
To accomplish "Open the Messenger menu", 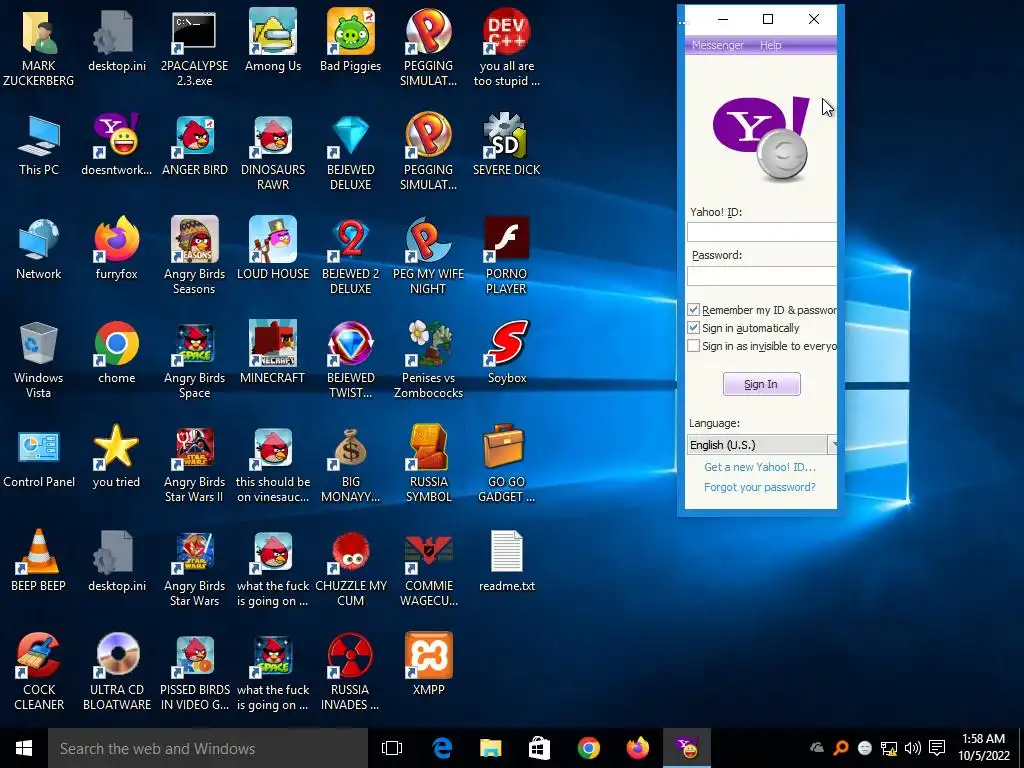I will (x=717, y=45).
